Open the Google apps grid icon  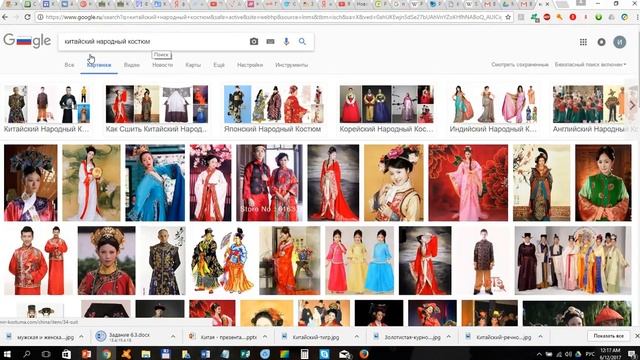(583, 42)
